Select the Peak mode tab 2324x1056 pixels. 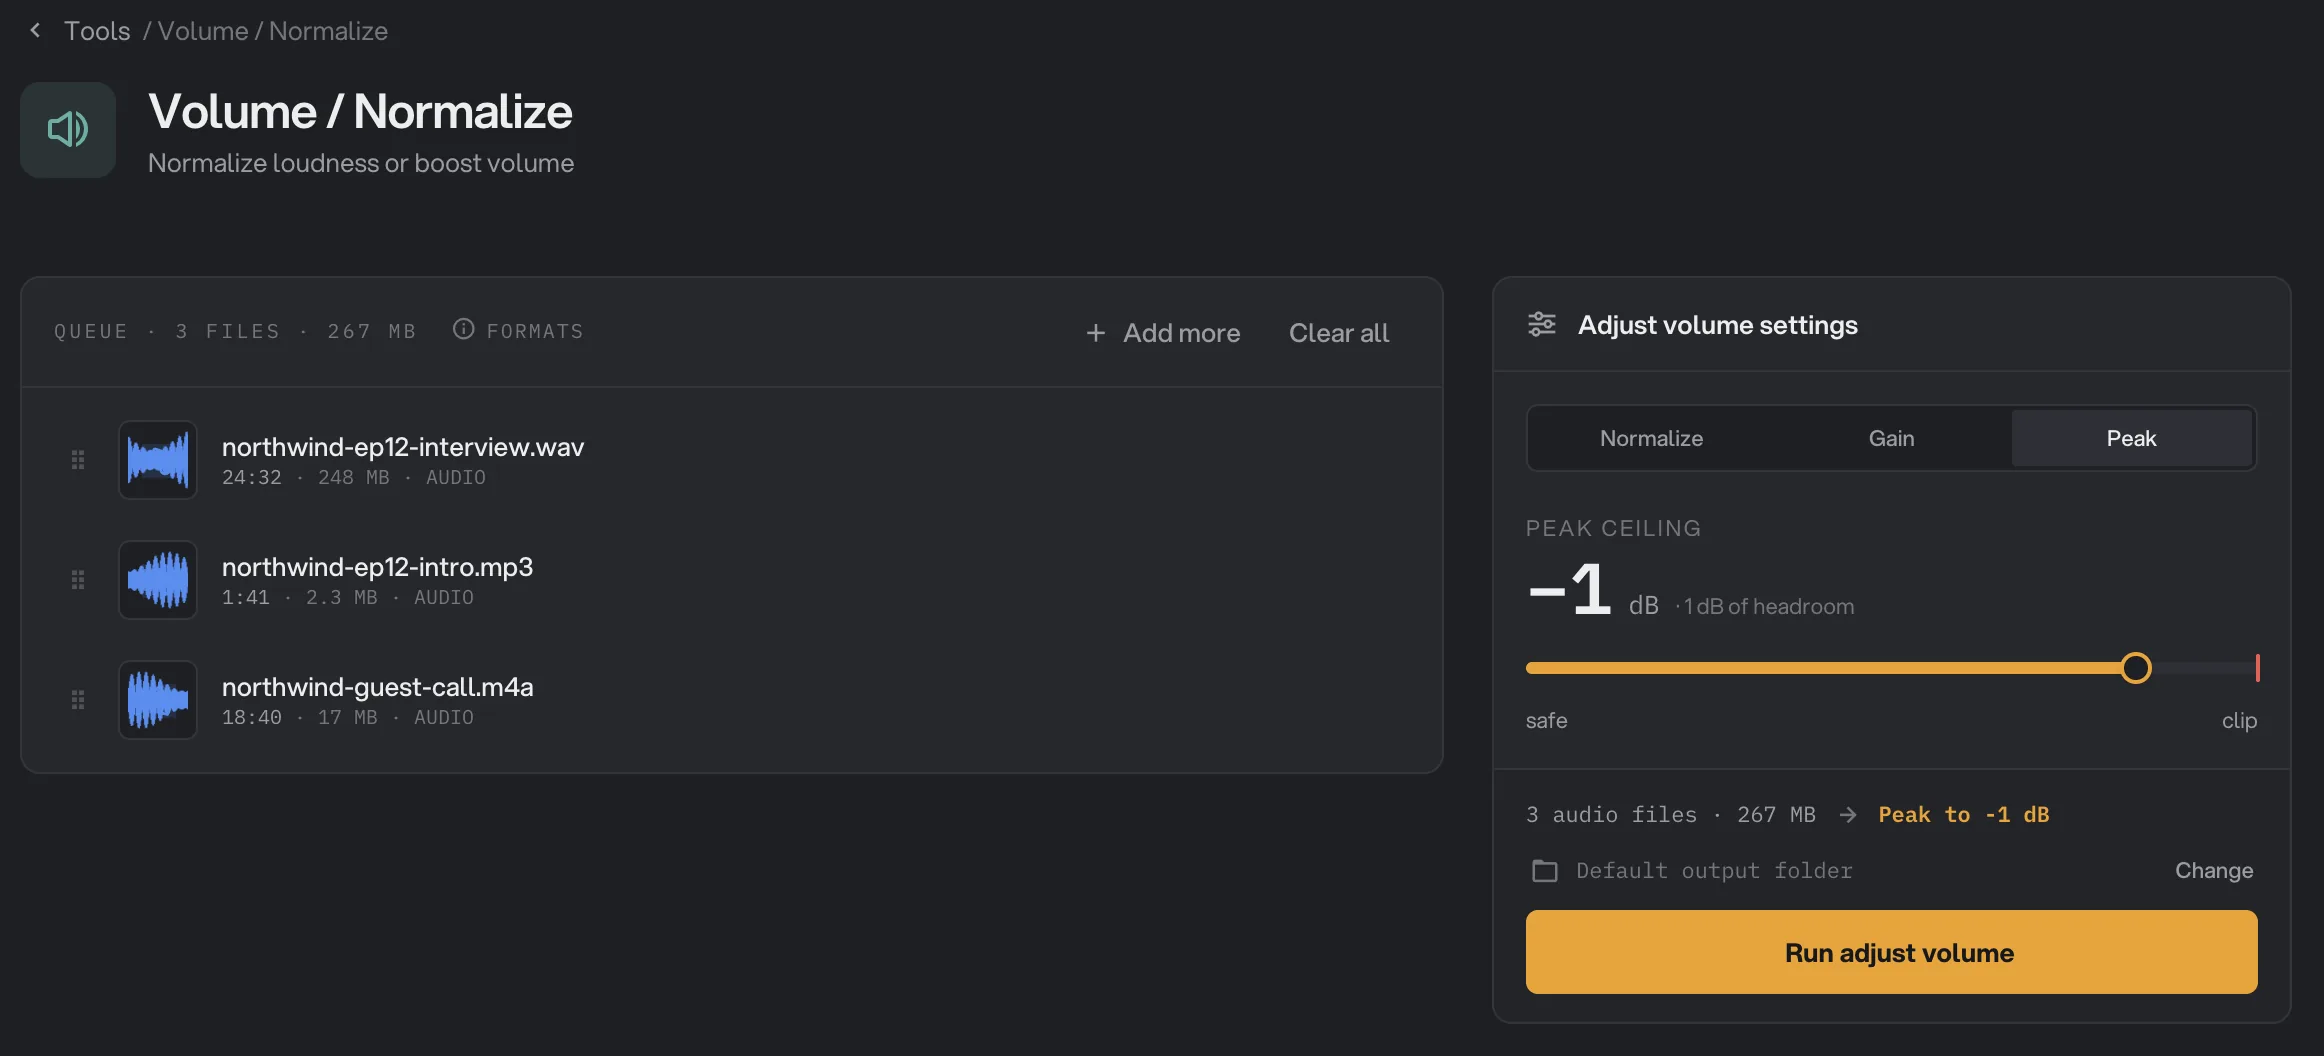(2131, 438)
